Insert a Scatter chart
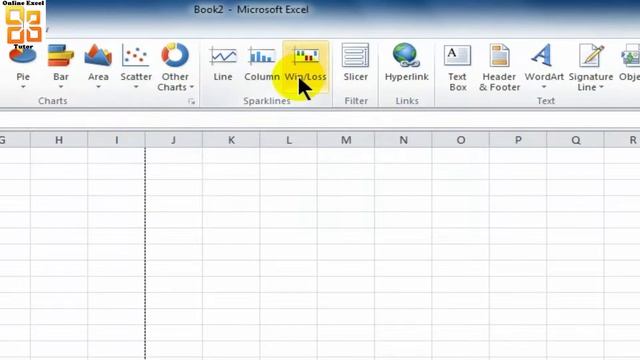The width and height of the screenshot is (640, 360). (136, 67)
